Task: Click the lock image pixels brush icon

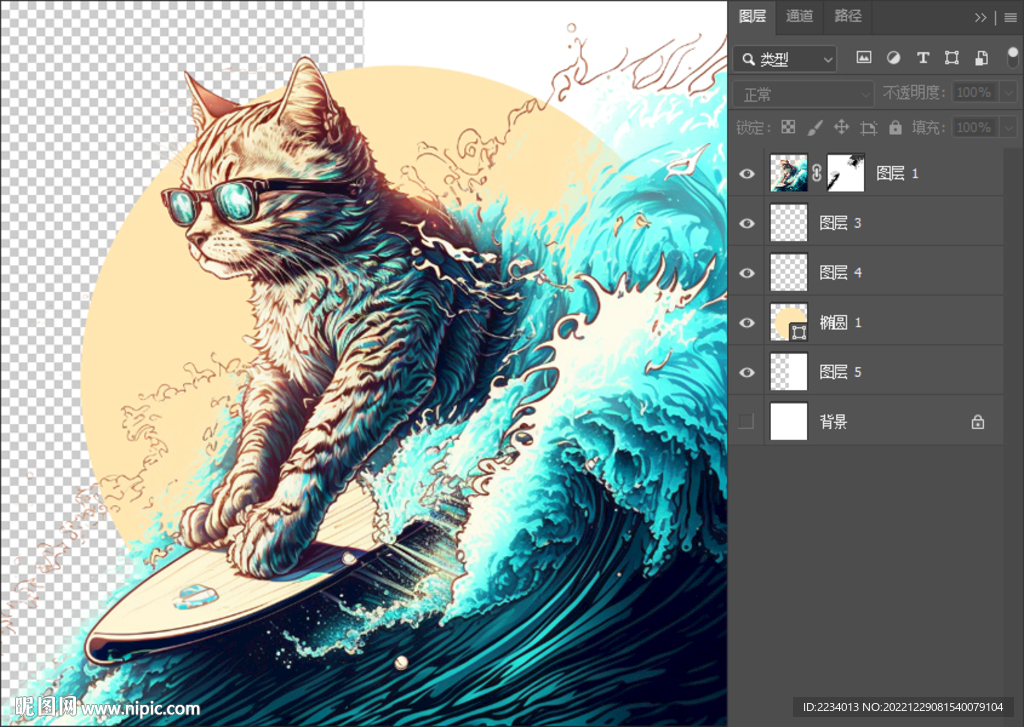Action: 815,127
